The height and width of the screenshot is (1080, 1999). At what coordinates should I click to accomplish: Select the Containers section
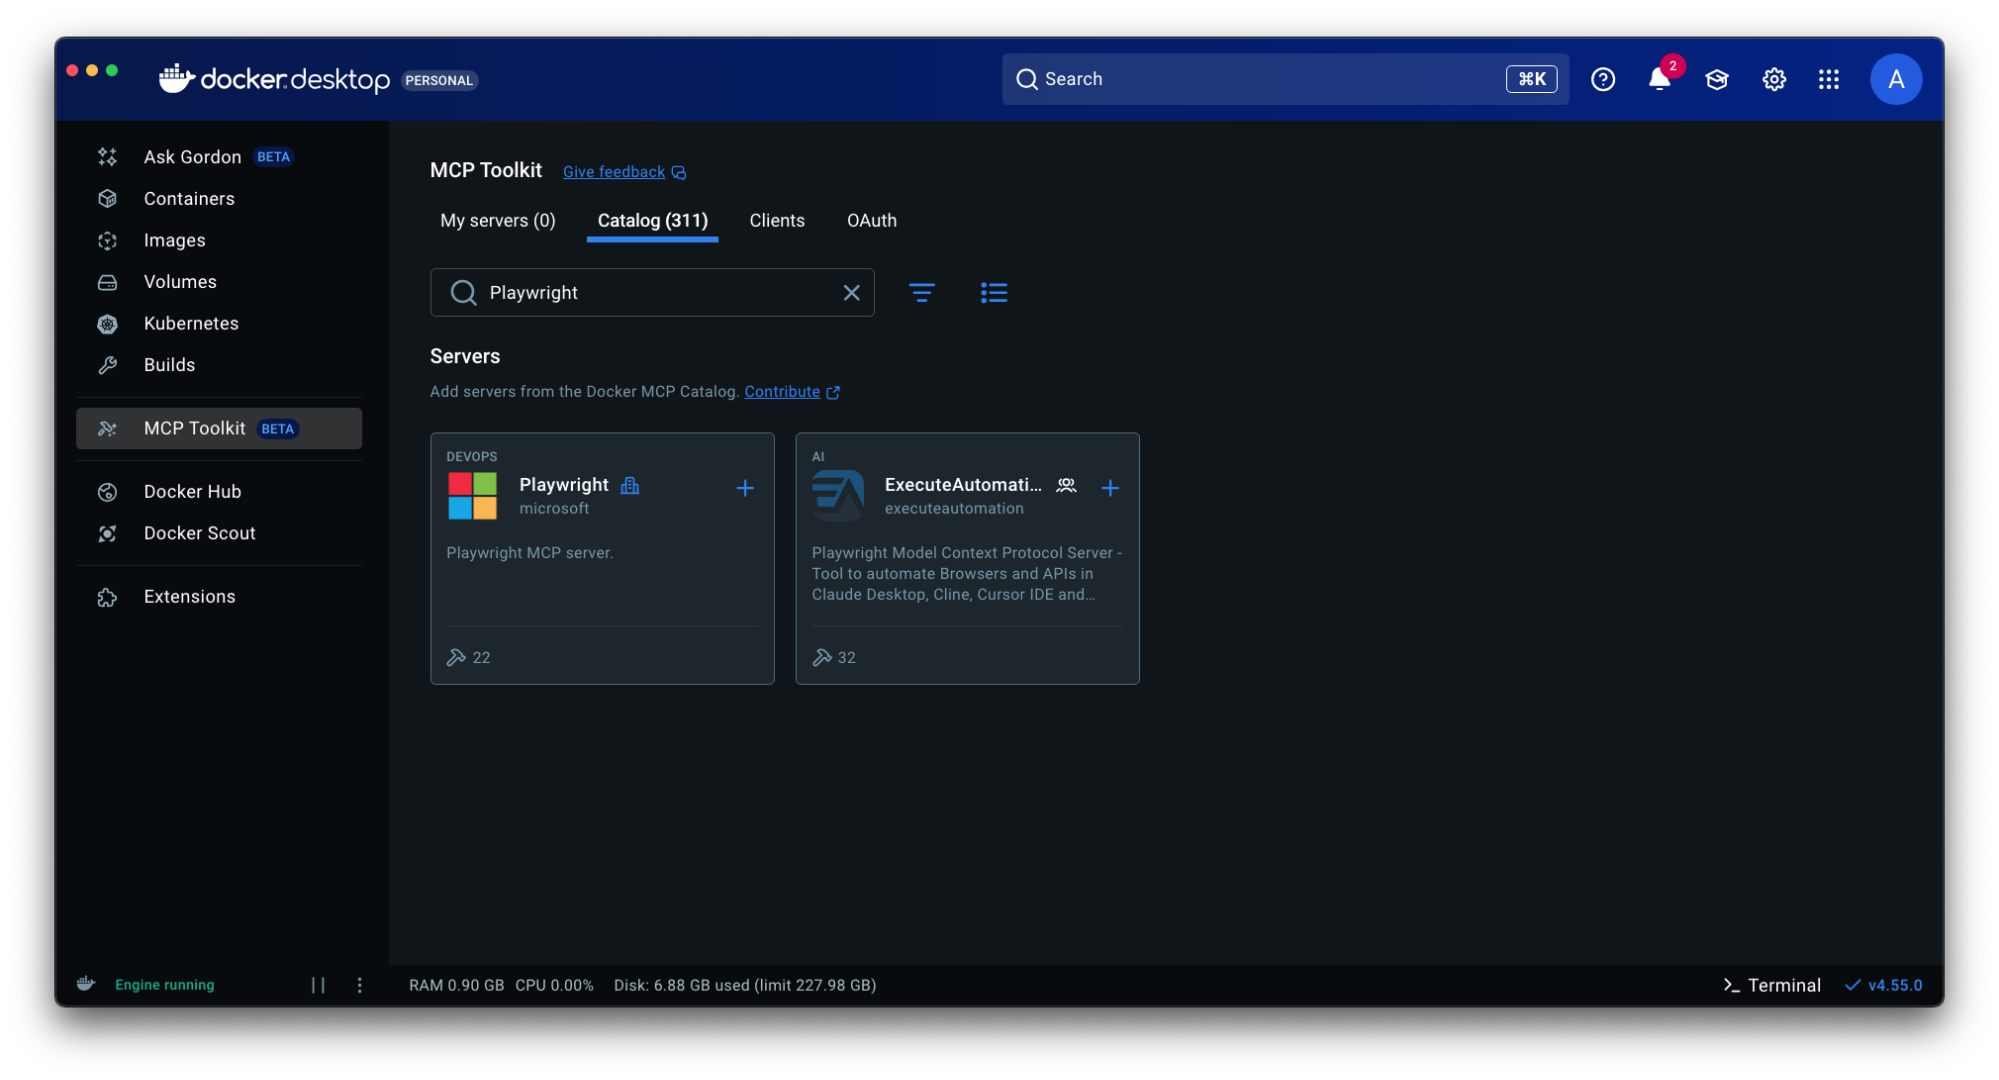tap(189, 198)
